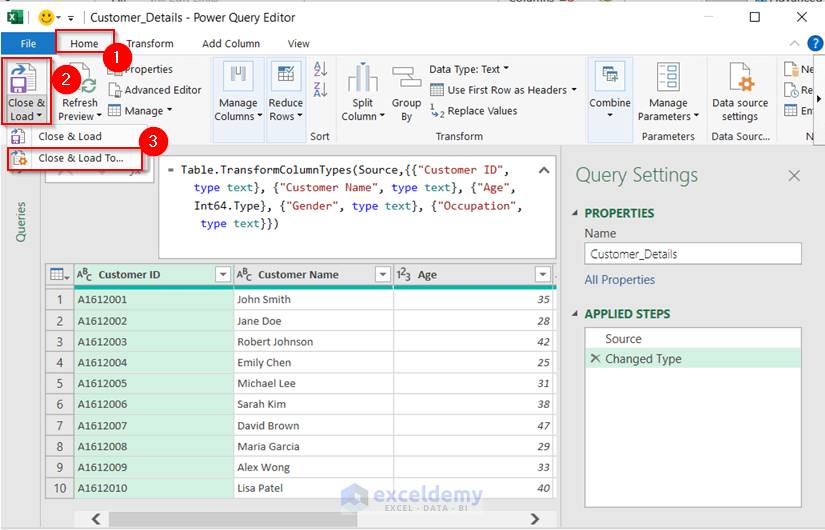Select the Source applied step
The height and width of the screenshot is (530, 825).
pyautogui.click(x=623, y=339)
